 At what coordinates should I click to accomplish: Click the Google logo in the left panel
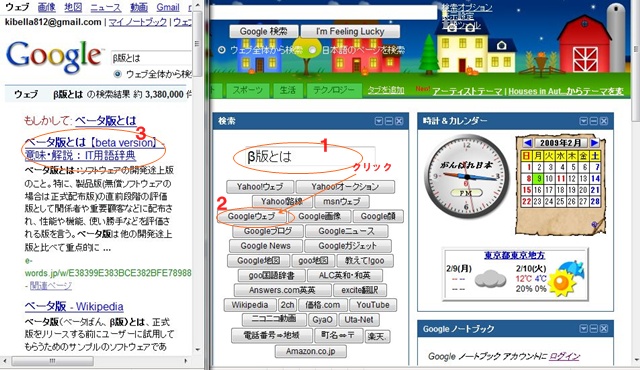pyautogui.click(x=53, y=57)
